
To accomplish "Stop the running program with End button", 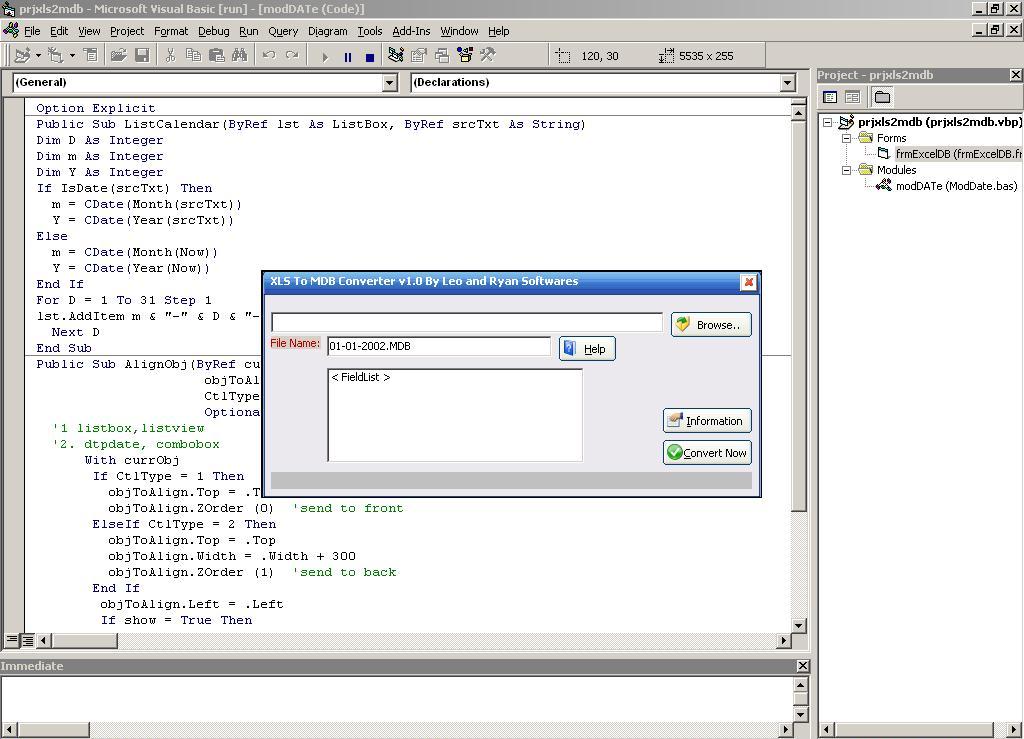I will point(370,57).
